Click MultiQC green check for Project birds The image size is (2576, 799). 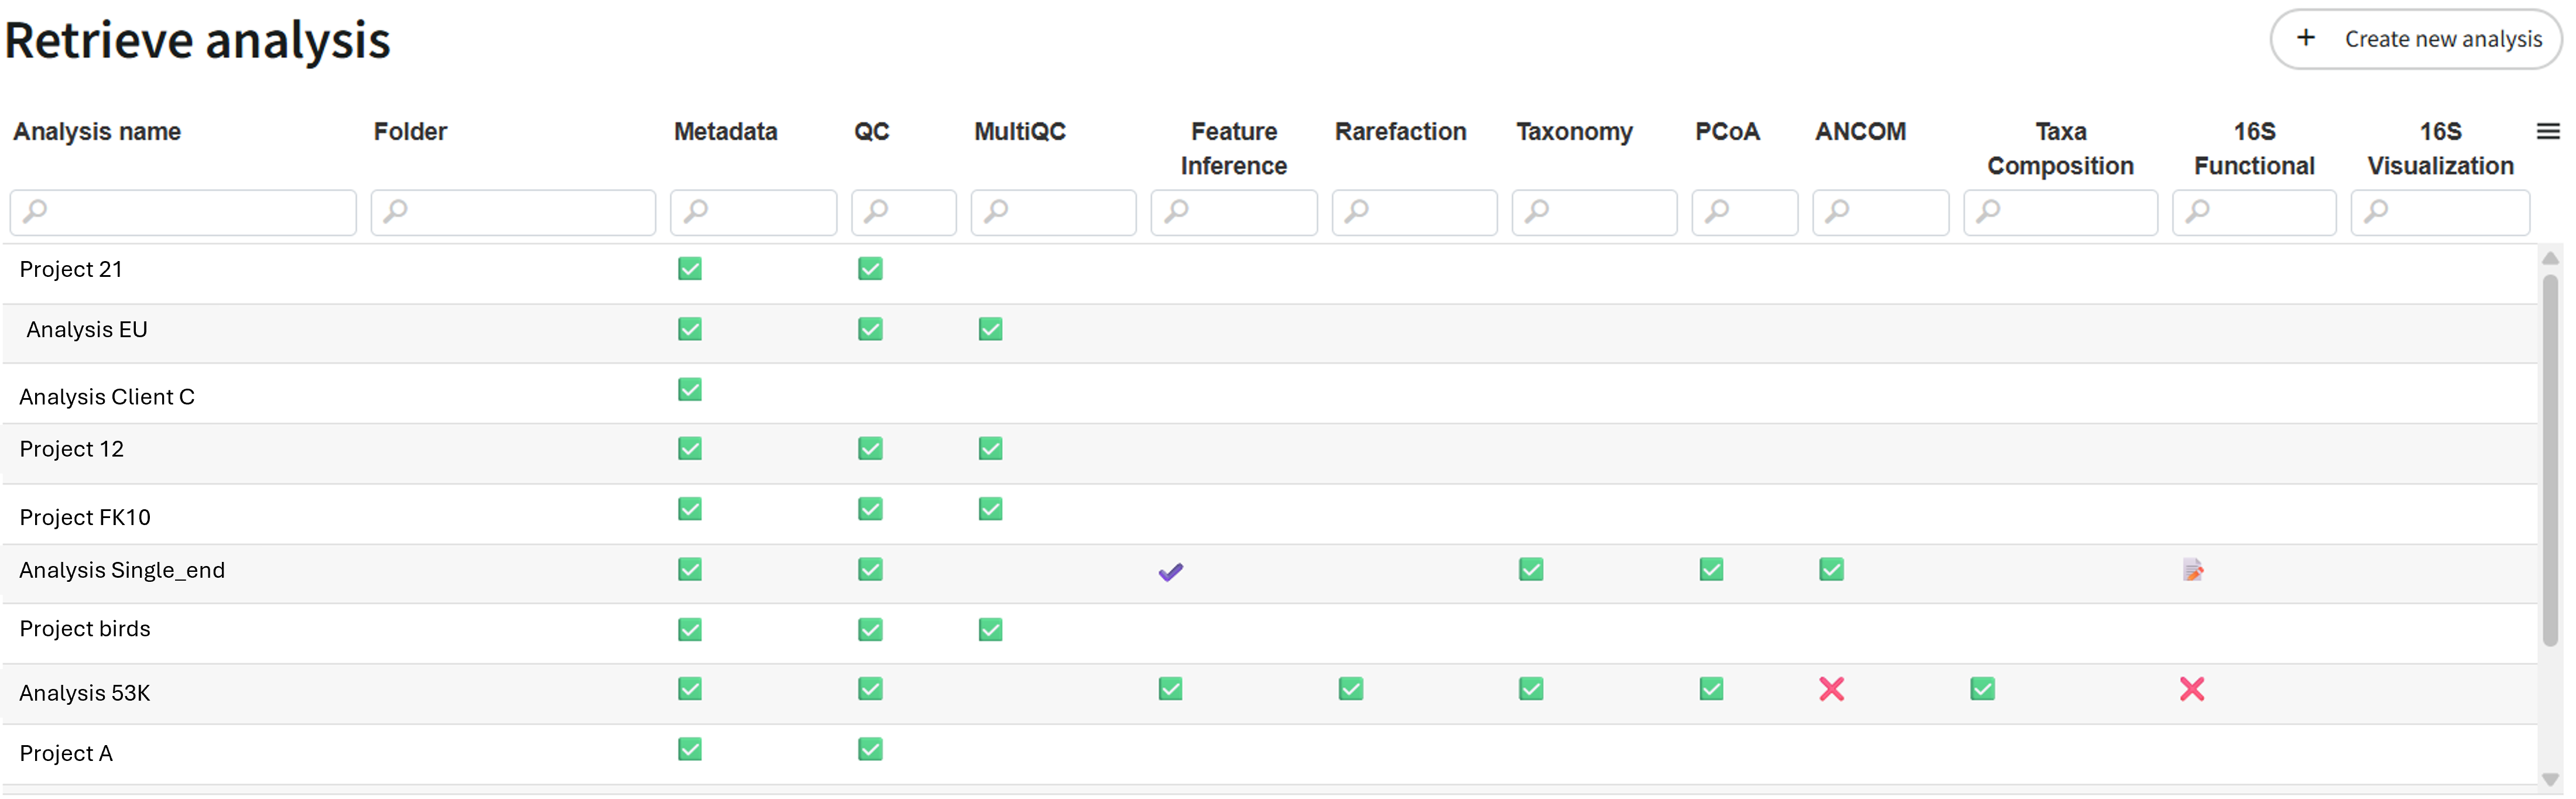990,630
